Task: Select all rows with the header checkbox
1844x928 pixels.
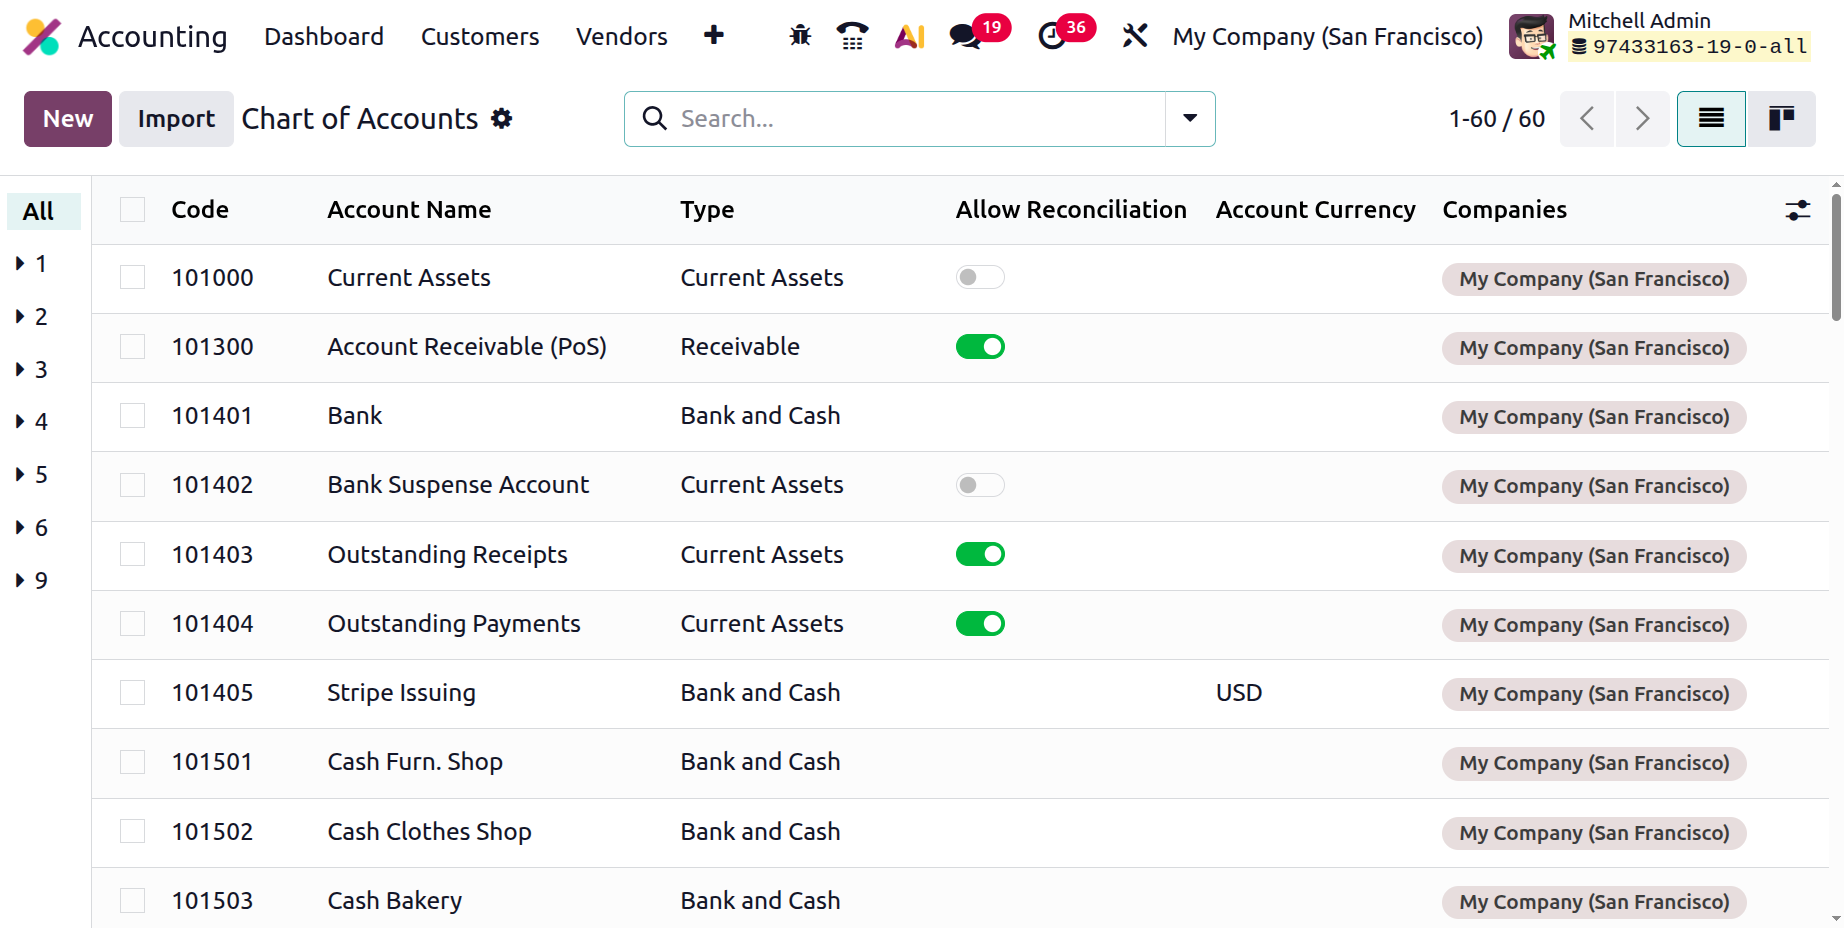Action: [x=133, y=210]
